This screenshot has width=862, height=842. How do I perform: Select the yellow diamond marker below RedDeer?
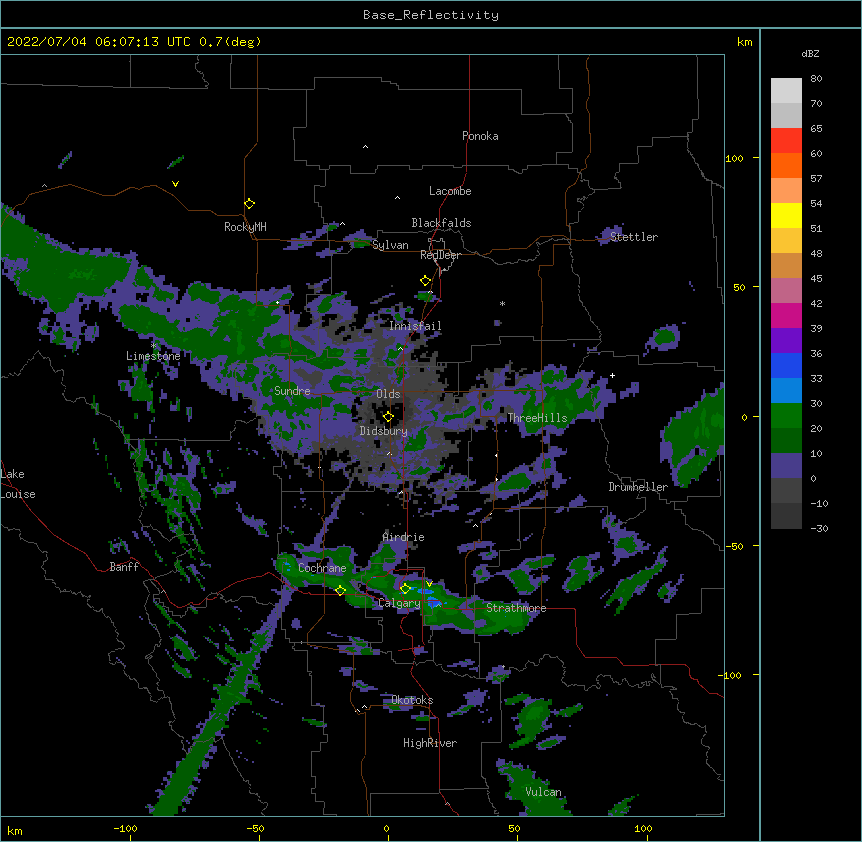coord(426,281)
